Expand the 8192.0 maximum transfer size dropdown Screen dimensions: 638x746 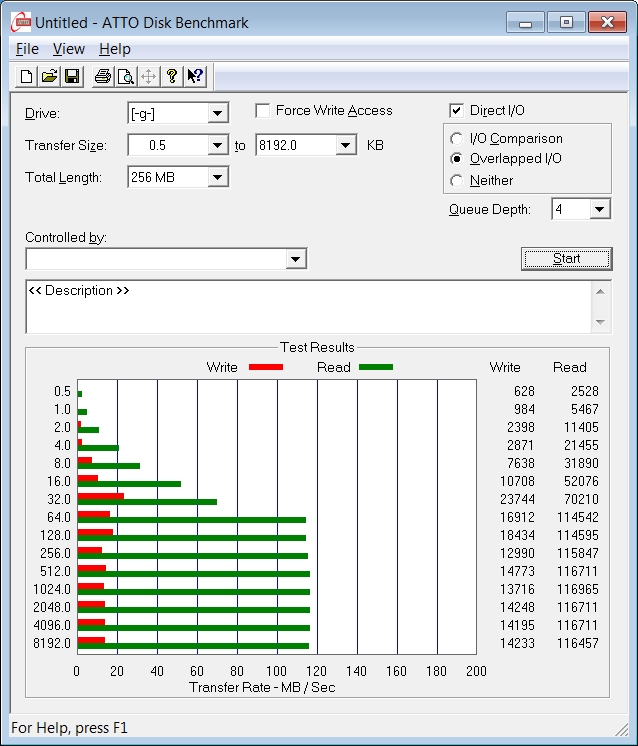[345, 145]
